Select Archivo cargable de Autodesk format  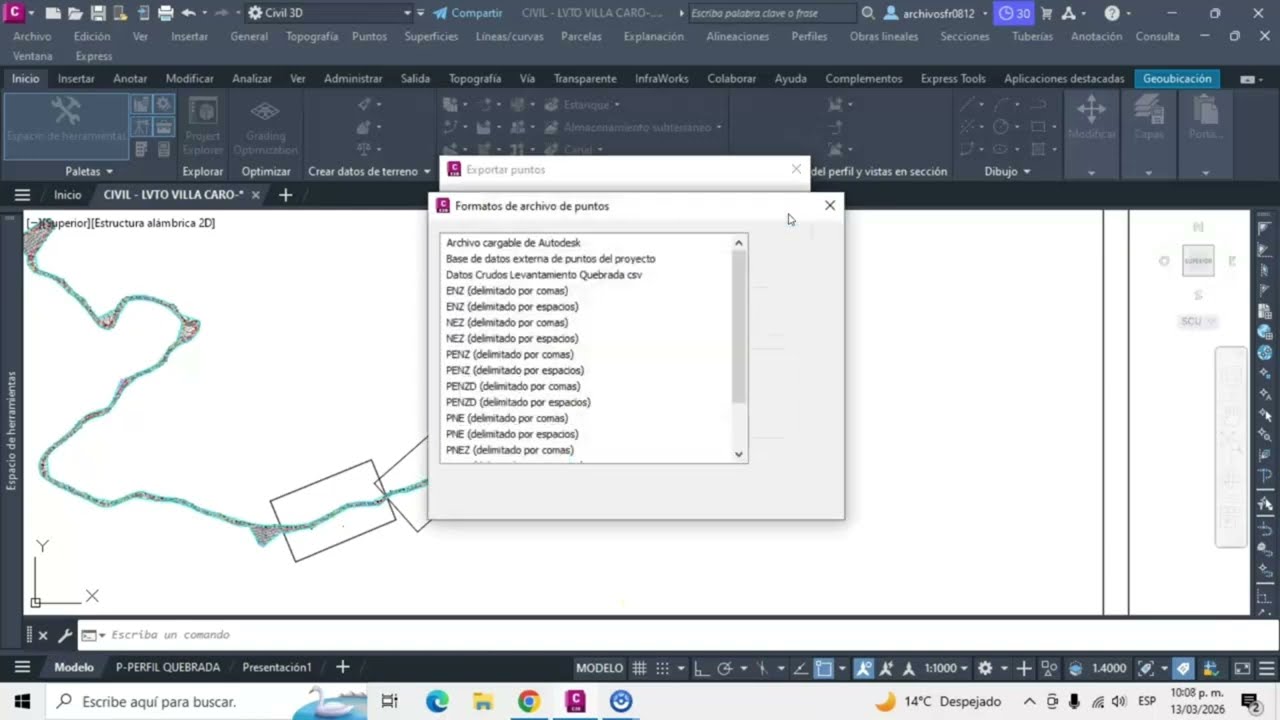(513, 243)
